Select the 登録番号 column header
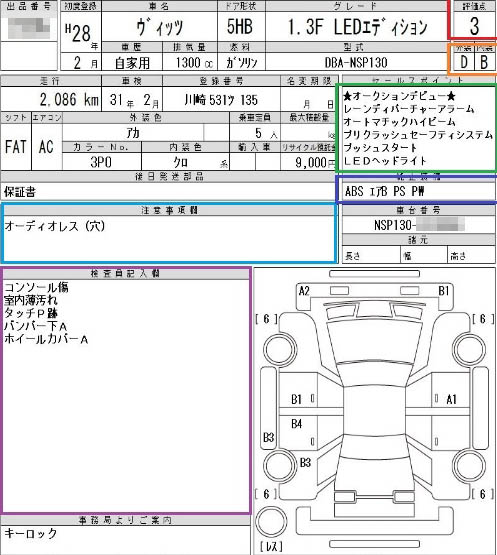 pyautogui.click(x=221, y=81)
